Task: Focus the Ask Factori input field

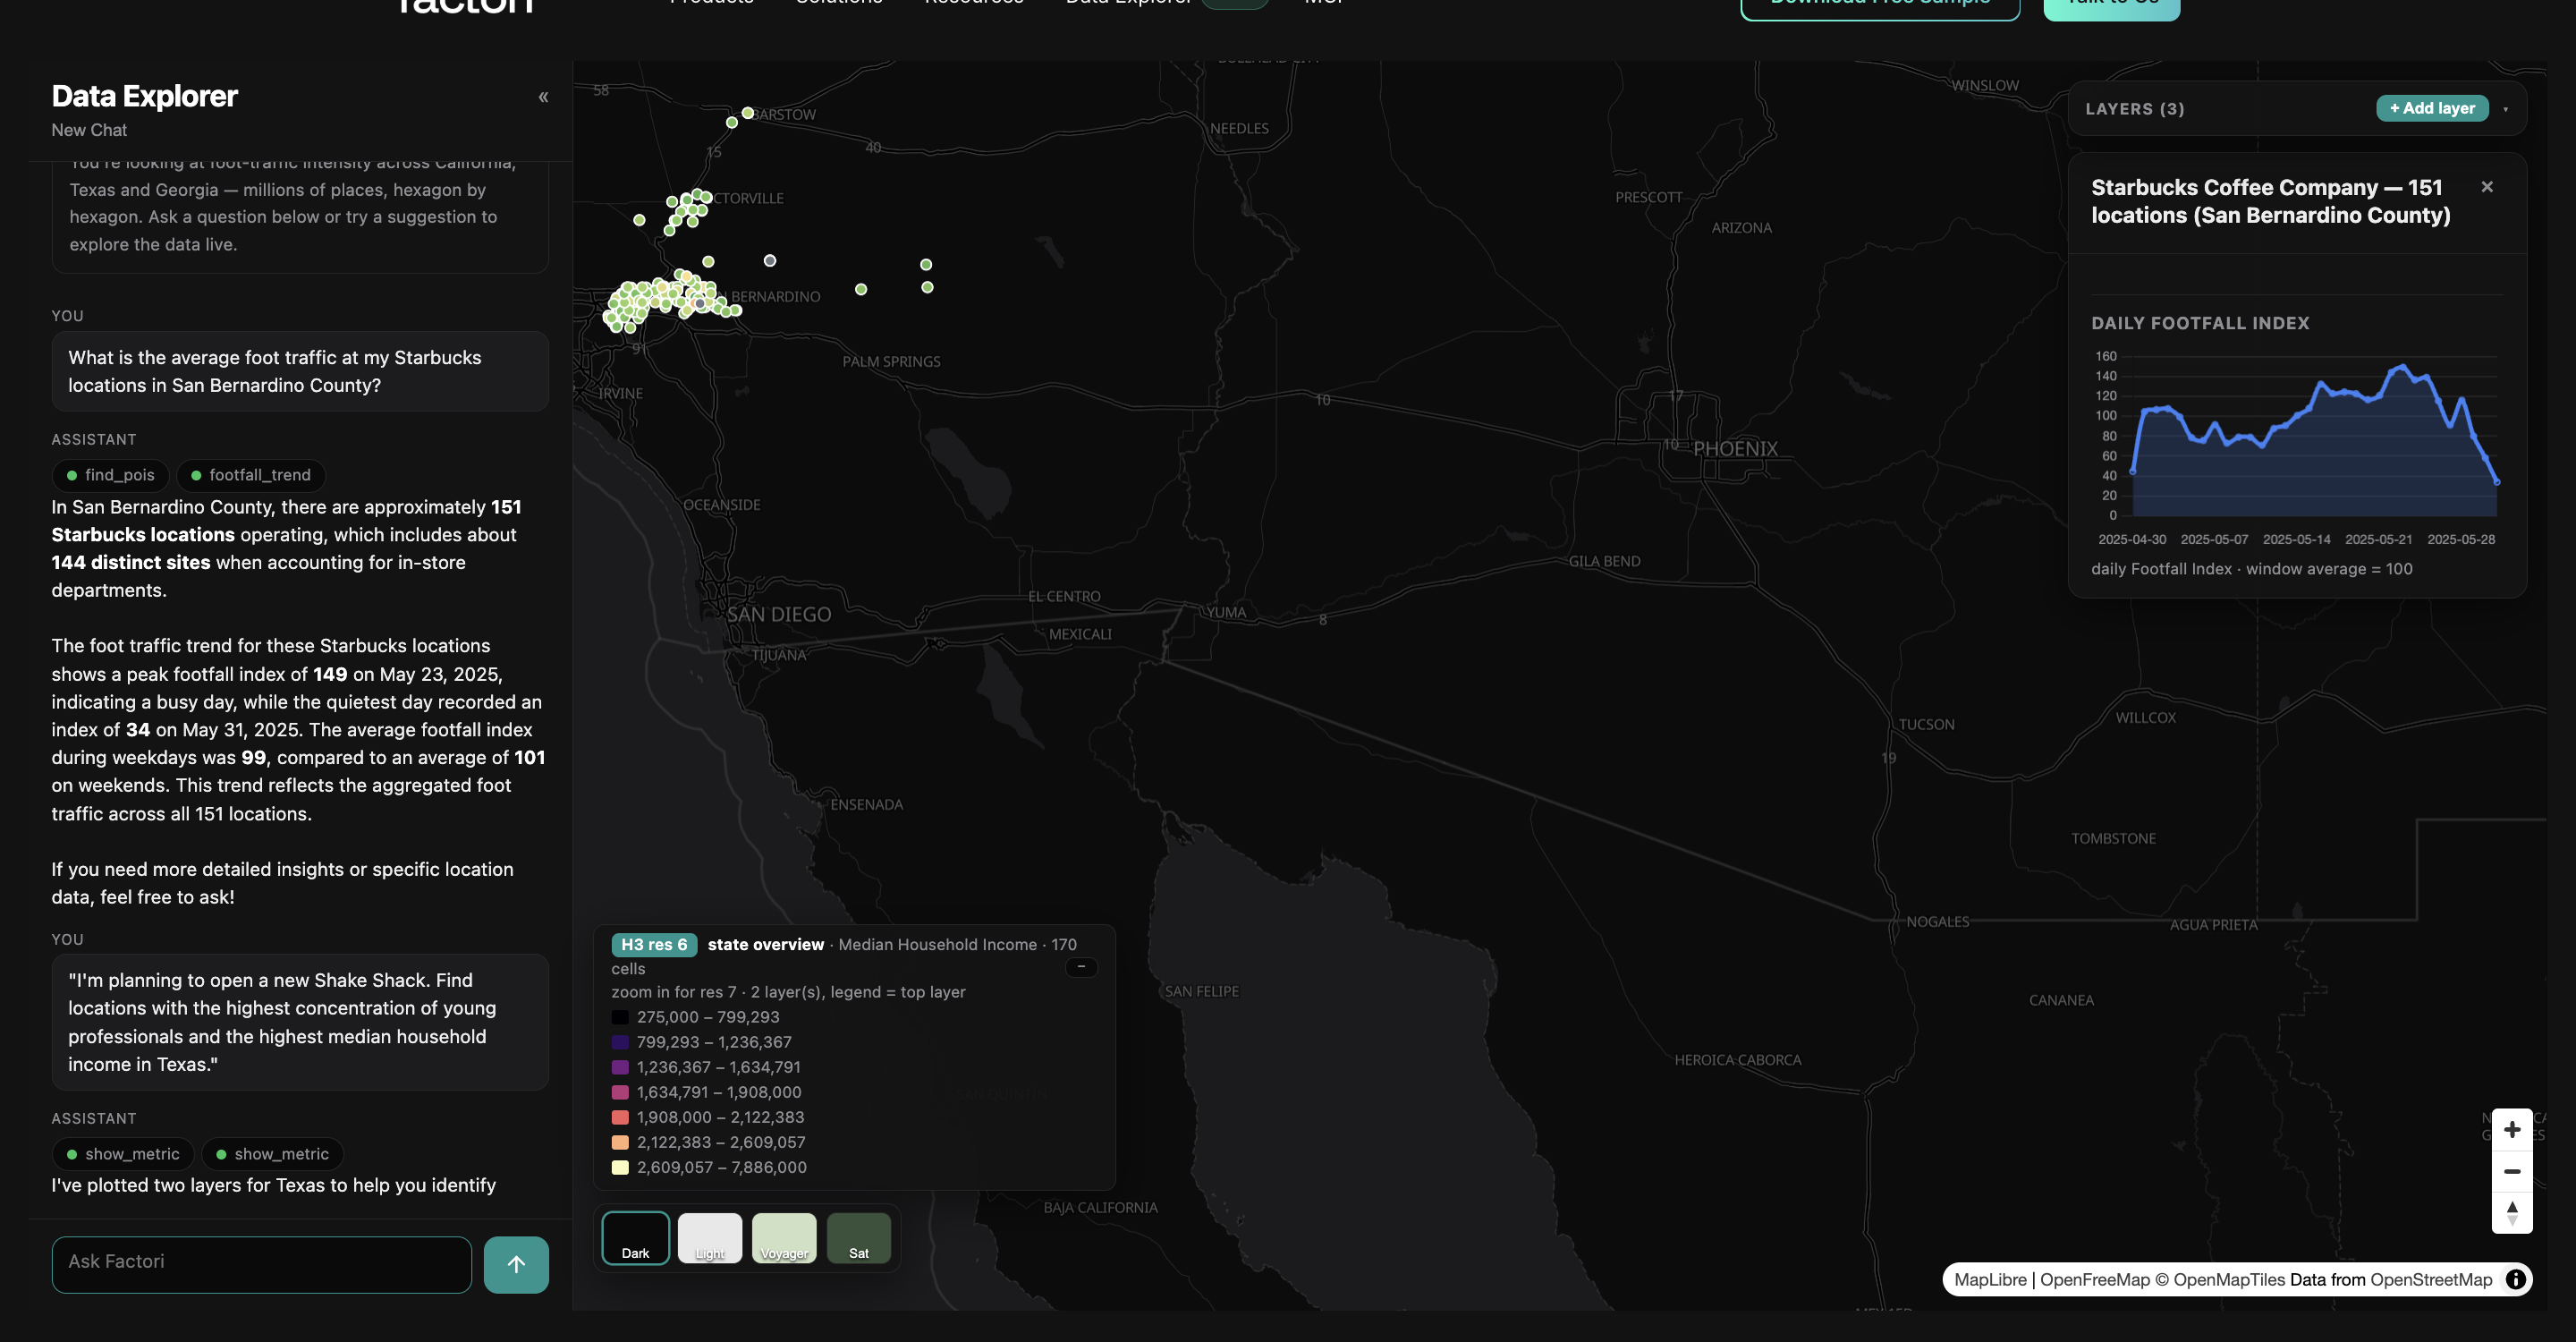Action: coord(262,1264)
